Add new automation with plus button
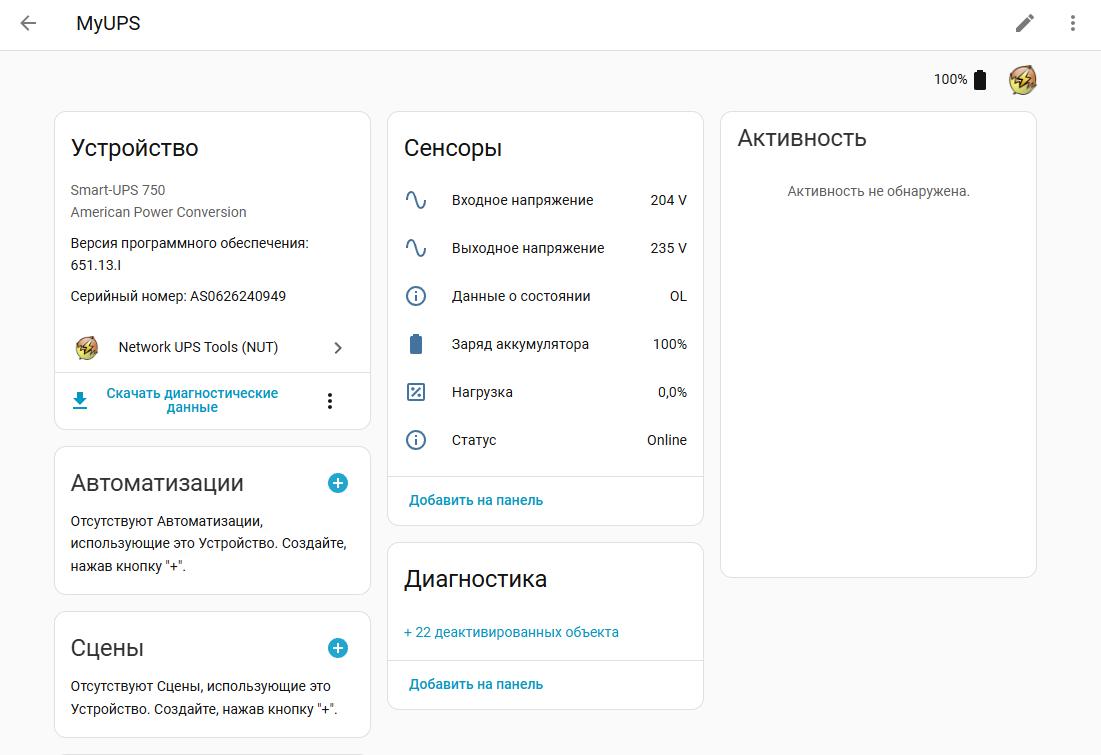This screenshot has height=755, width=1101. coord(338,483)
